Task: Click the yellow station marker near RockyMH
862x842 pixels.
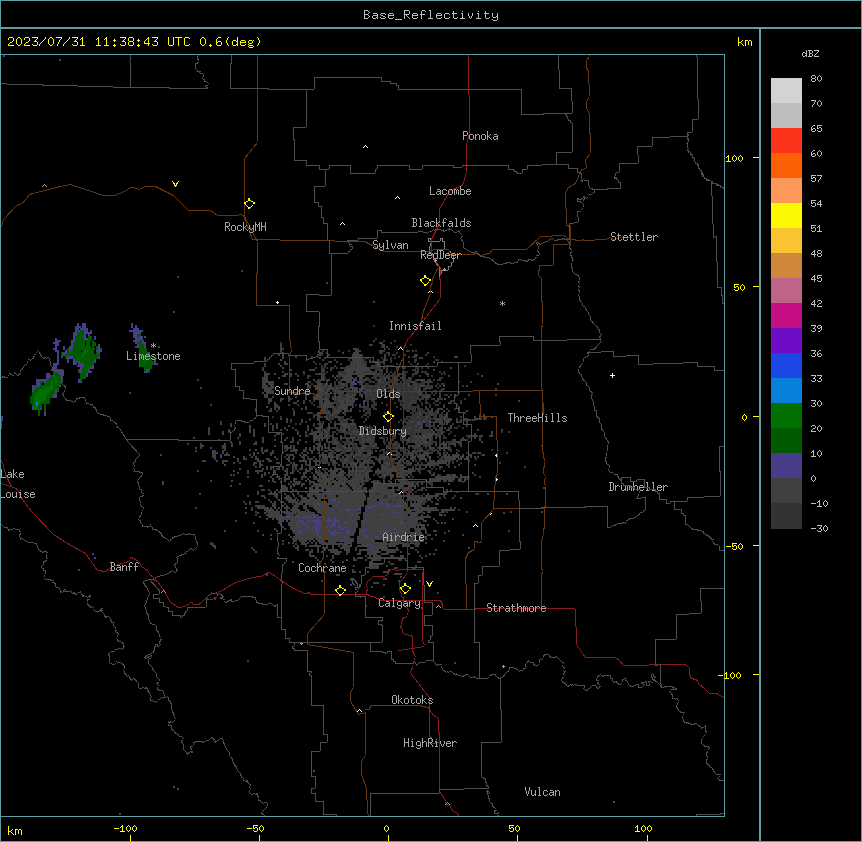Action: [249, 204]
